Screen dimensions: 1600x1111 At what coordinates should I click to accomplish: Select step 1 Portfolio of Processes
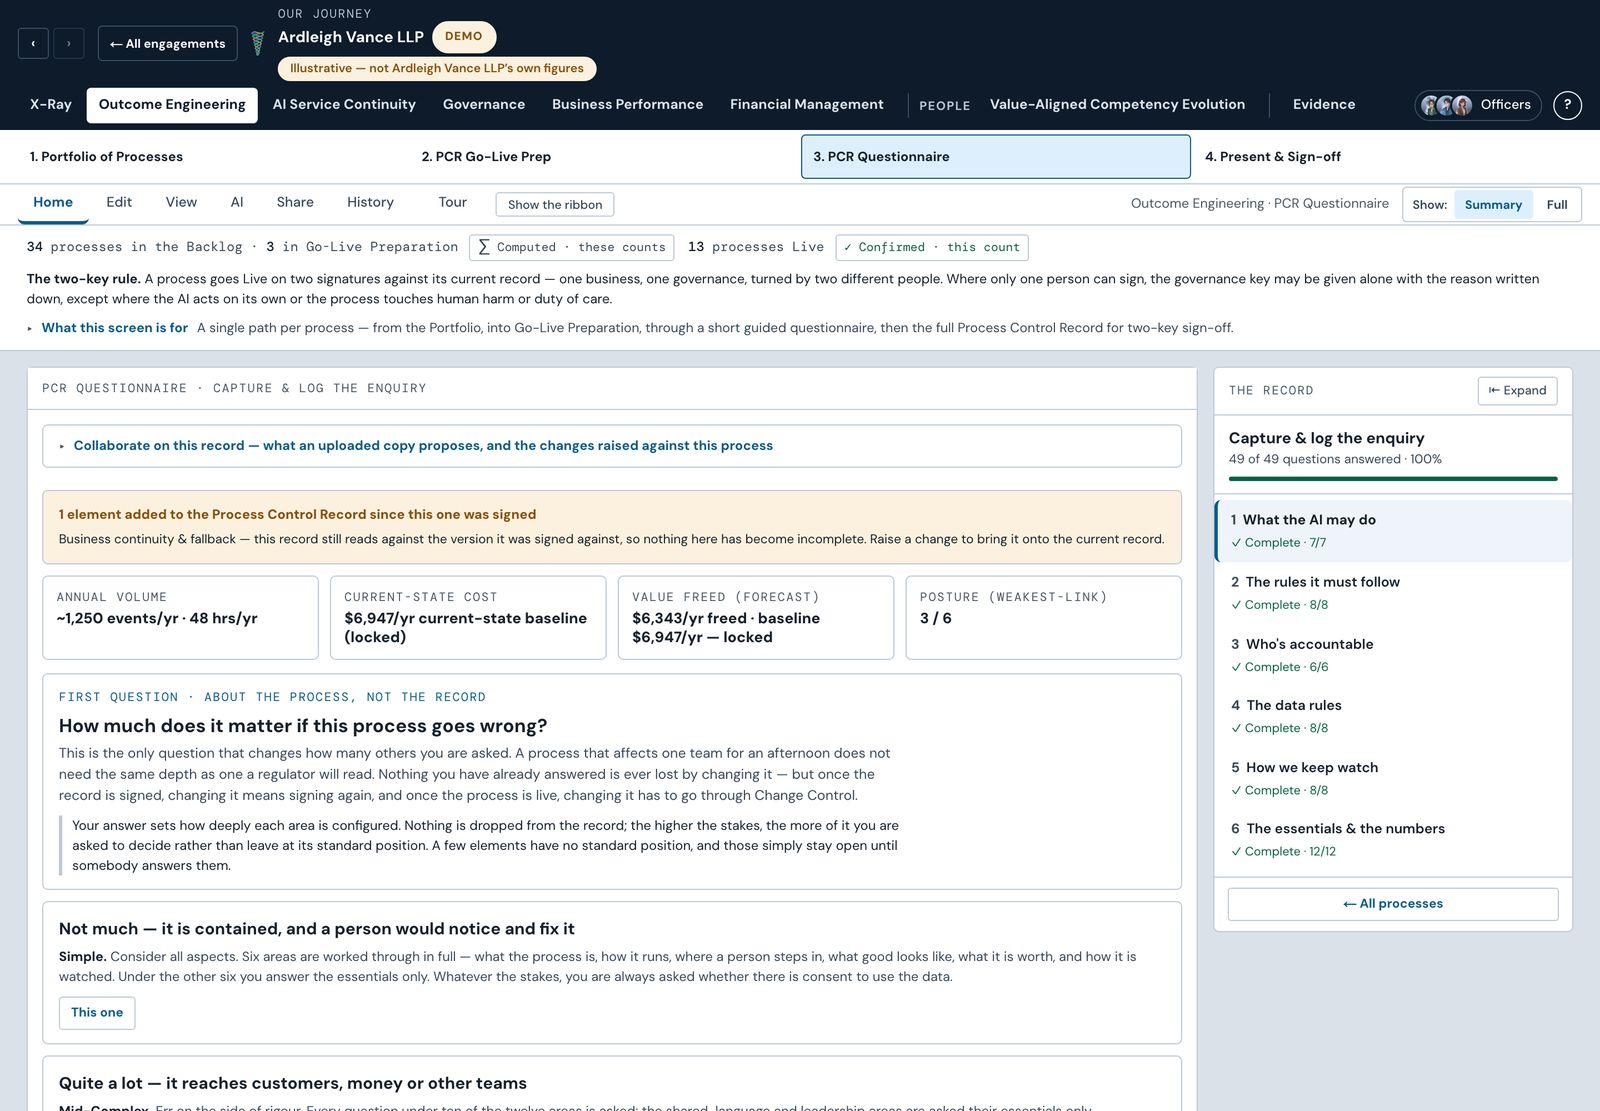click(211, 157)
